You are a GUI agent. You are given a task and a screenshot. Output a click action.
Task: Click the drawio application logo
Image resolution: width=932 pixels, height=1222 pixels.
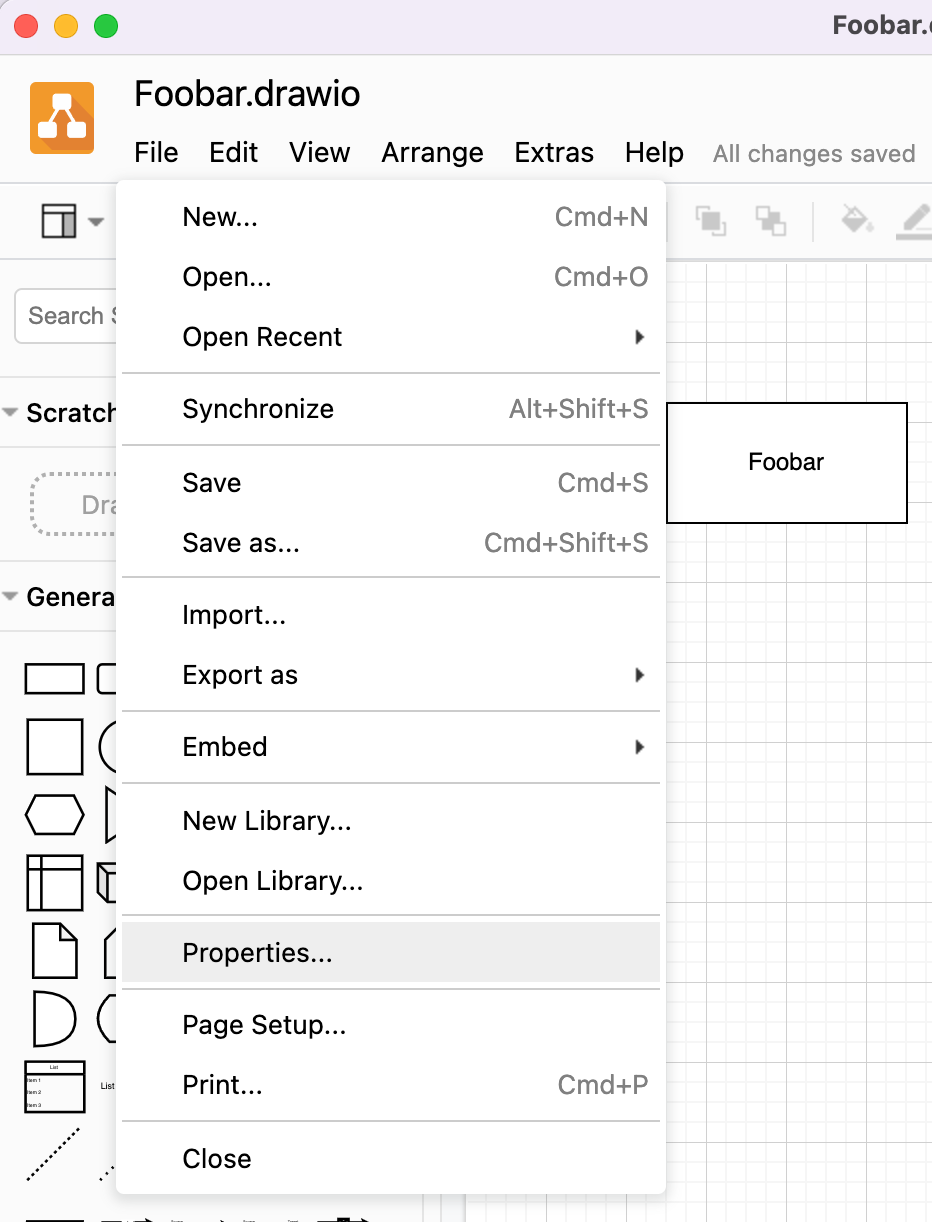coord(60,117)
